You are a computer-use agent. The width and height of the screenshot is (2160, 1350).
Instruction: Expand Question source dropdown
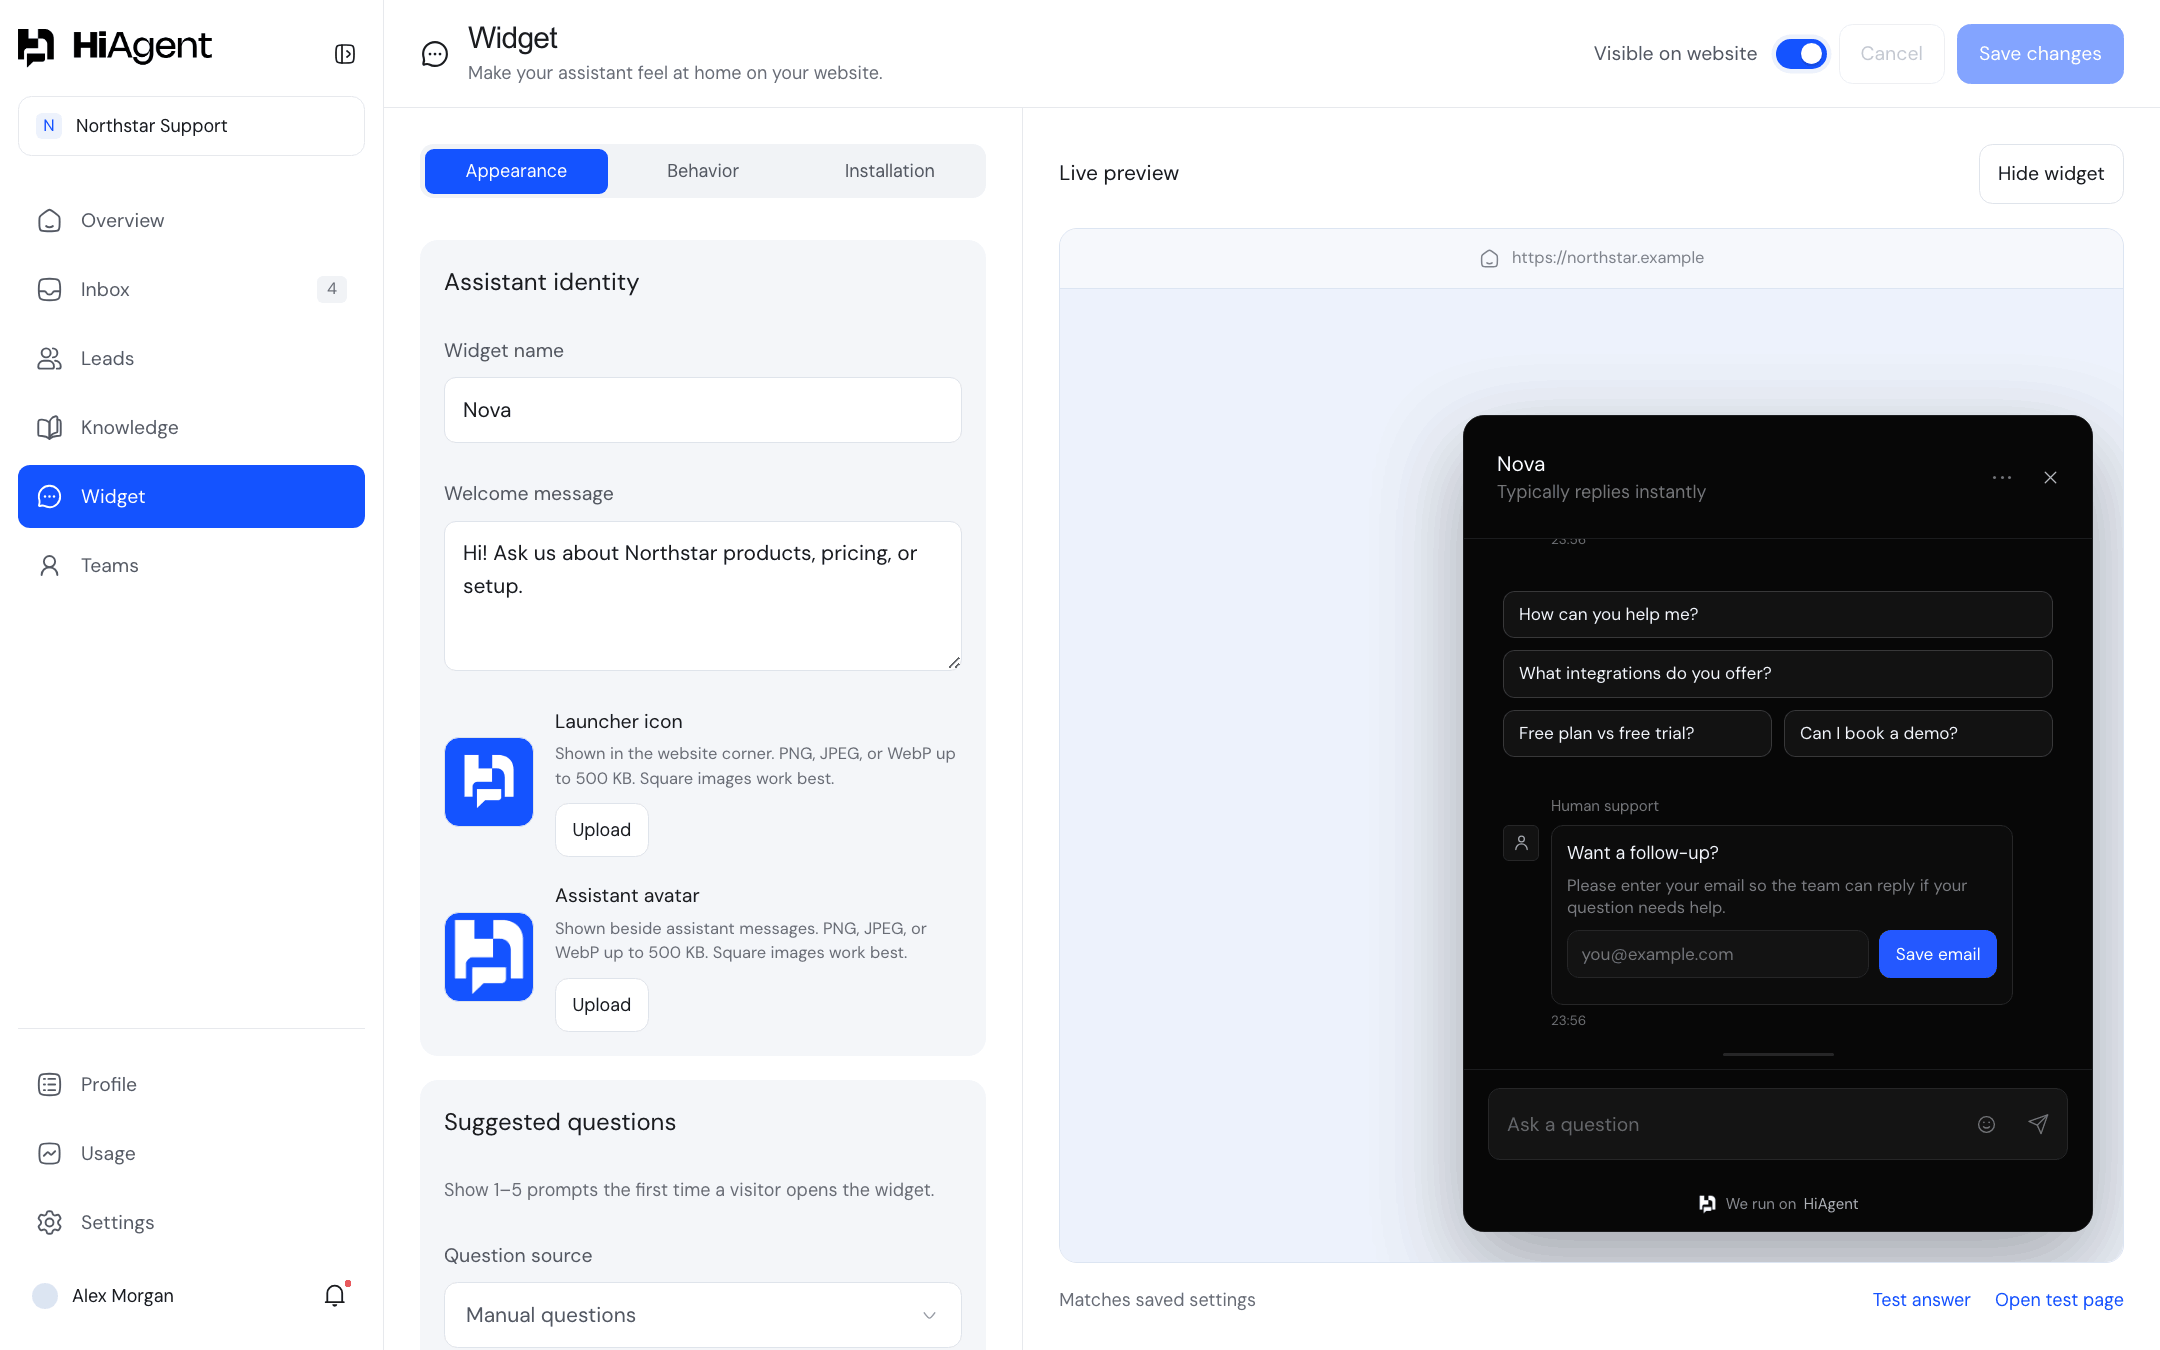click(x=703, y=1315)
